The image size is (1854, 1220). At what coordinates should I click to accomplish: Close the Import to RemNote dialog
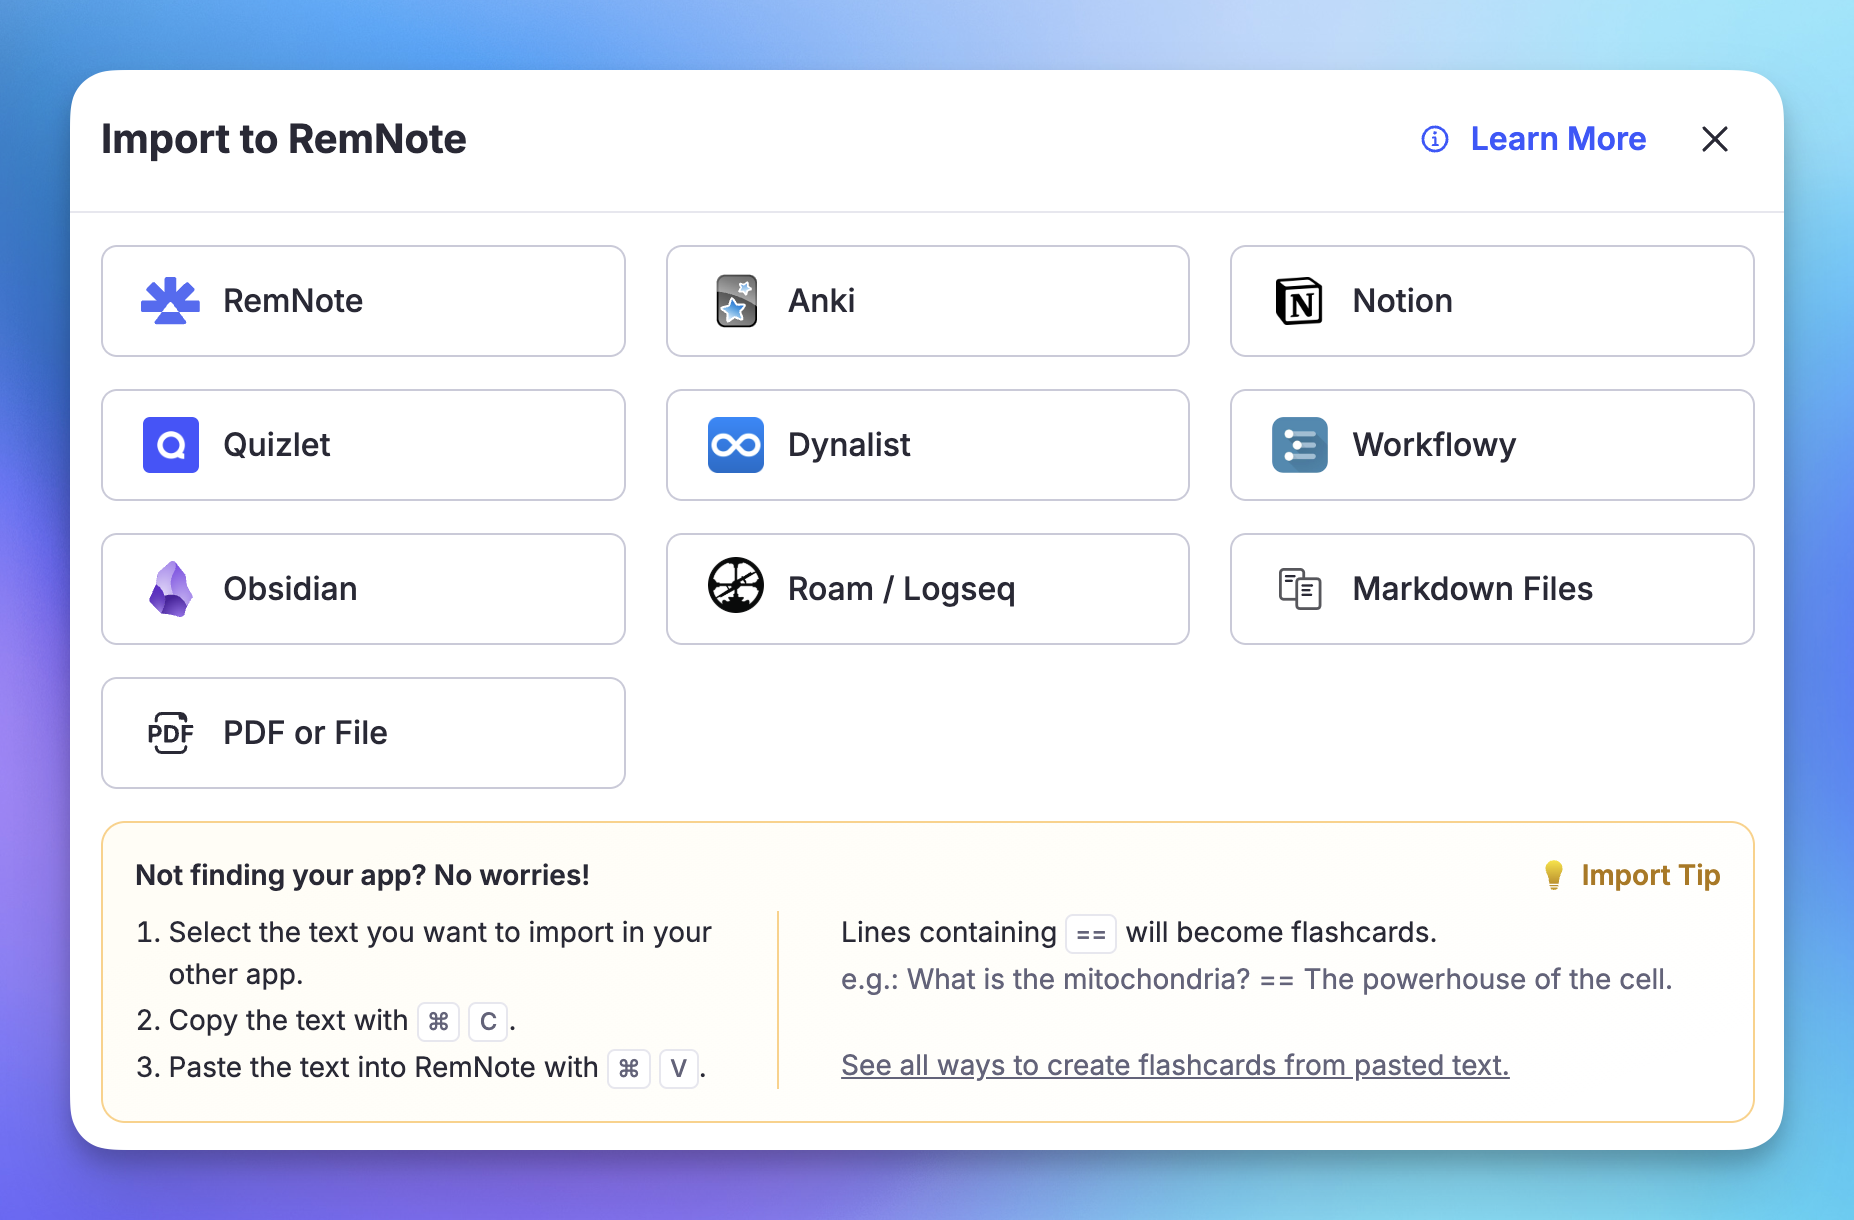tap(1714, 139)
